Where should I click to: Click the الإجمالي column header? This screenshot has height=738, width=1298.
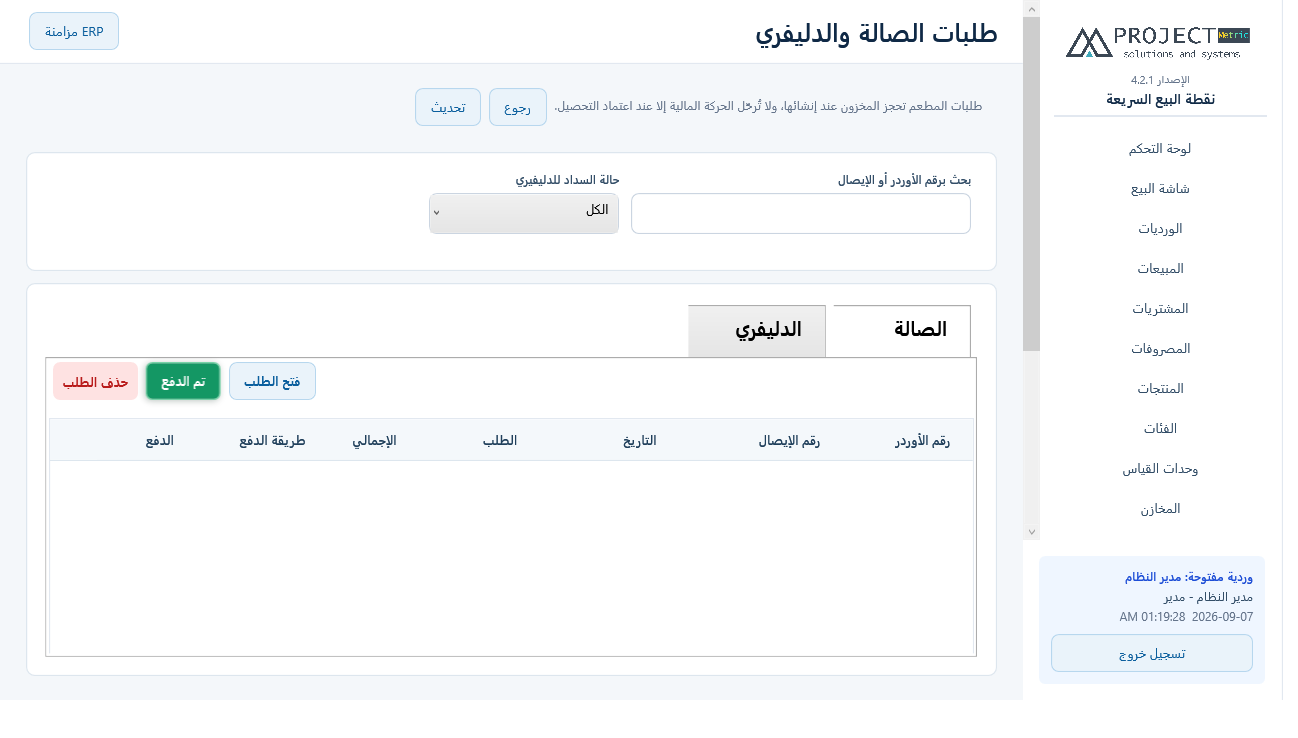tap(374, 441)
